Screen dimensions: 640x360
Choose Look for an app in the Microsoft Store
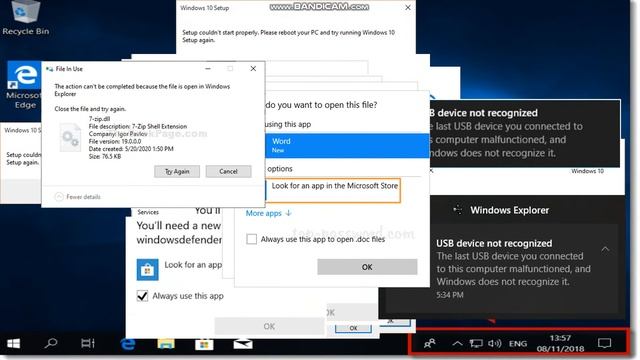tap(333, 190)
